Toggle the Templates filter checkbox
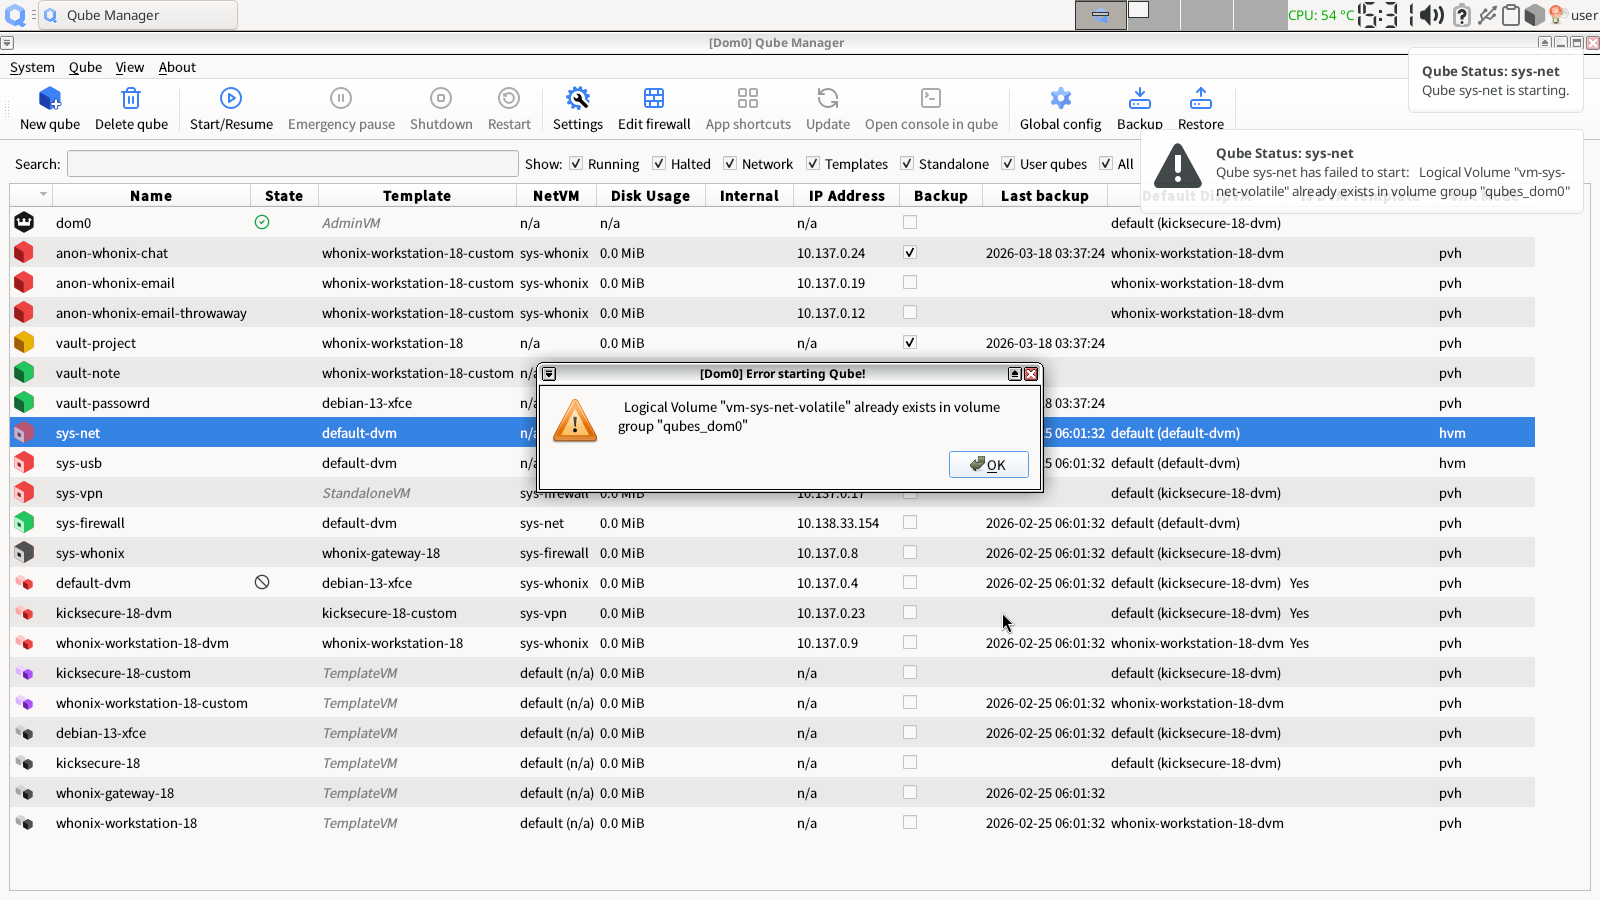Viewport: 1600px width, 900px height. pyautogui.click(x=813, y=164)
